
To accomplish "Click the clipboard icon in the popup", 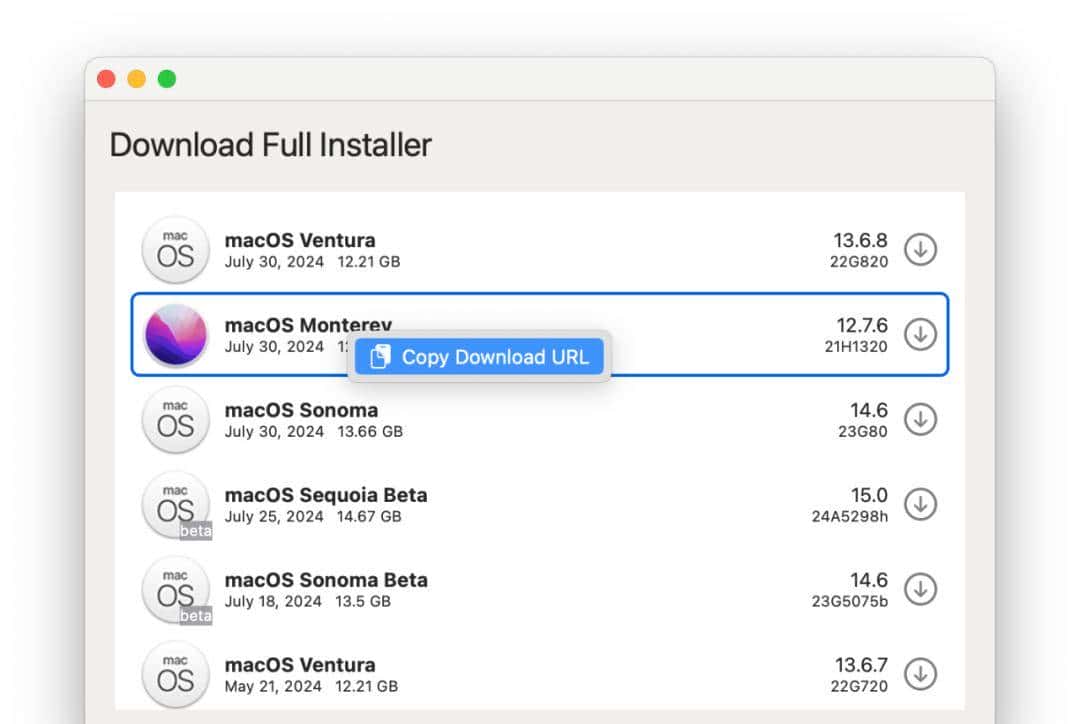I will pyautogui.click(x=378, y=356).
